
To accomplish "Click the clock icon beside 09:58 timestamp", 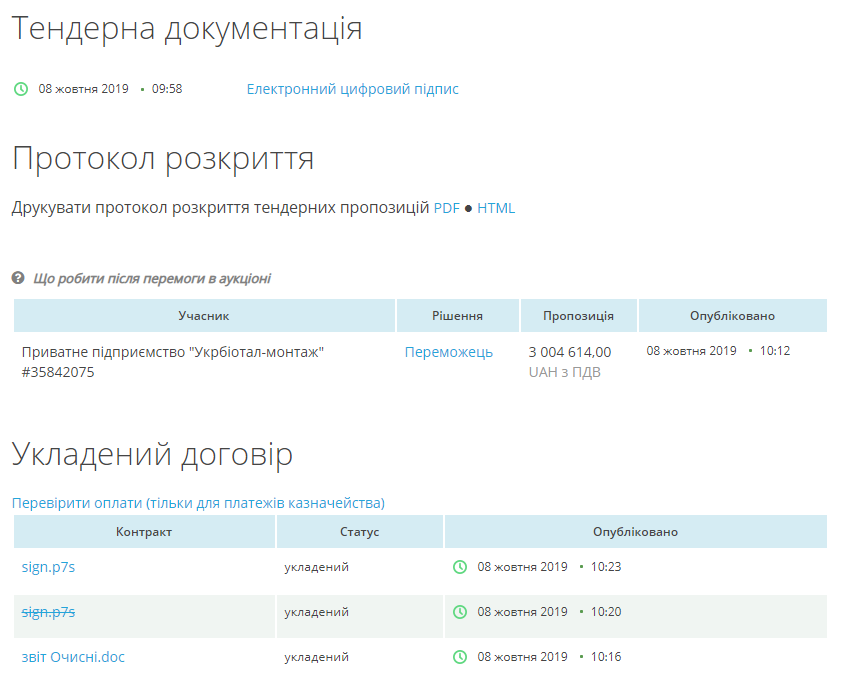I will 21,89.
